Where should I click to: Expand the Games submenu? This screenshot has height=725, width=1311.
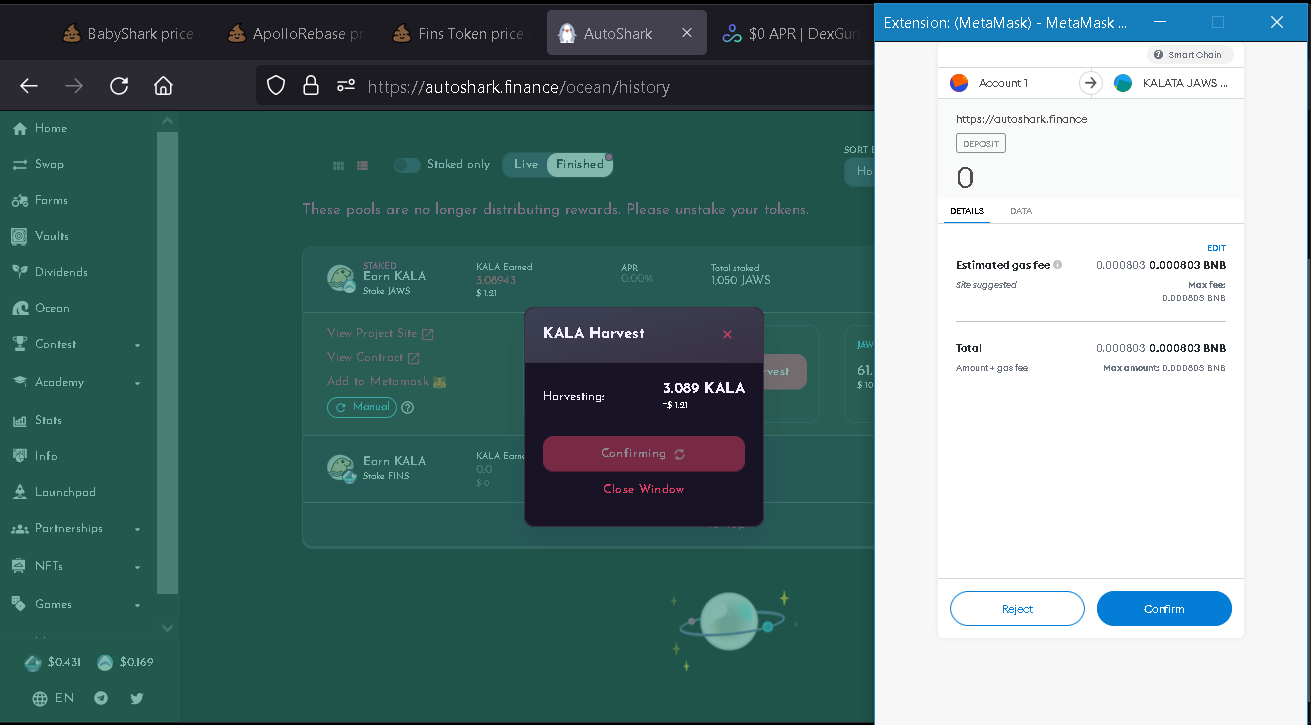[75, 604]
